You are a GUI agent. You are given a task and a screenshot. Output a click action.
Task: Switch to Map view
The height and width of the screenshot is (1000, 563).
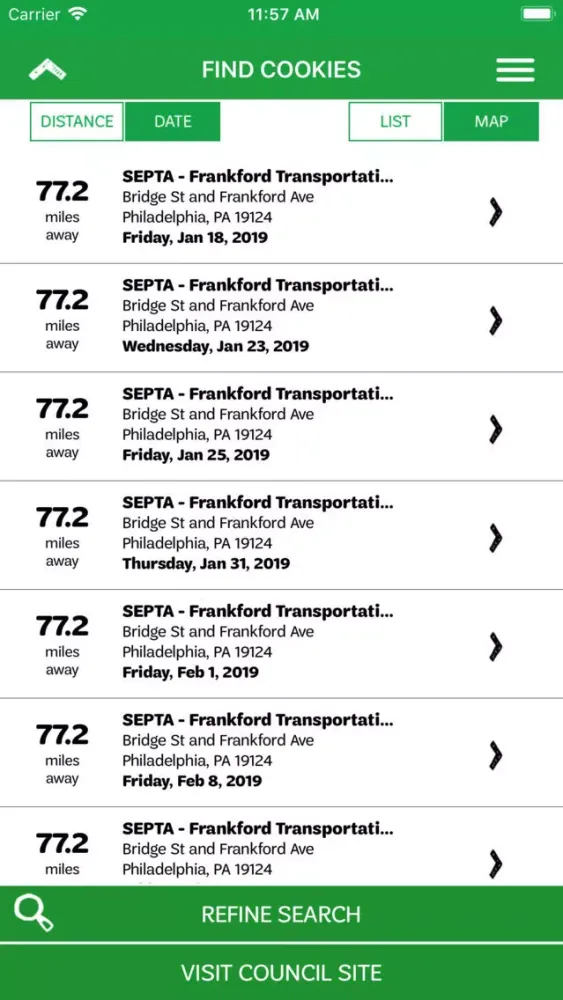491,121
